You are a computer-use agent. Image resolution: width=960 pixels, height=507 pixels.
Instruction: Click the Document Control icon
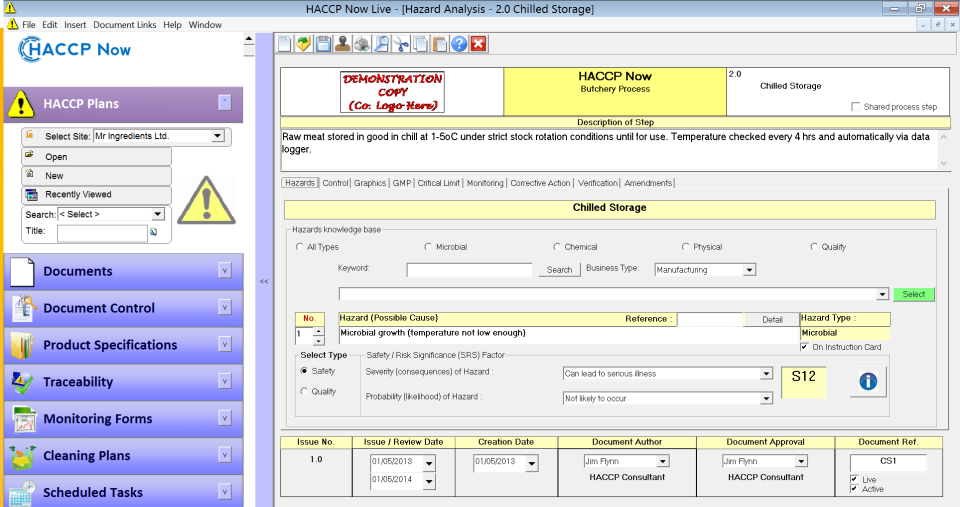(x=23, y=309)
